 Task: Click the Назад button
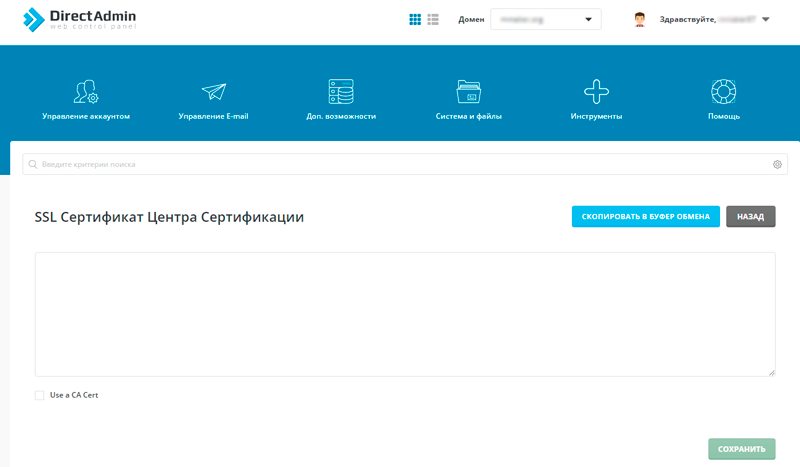750,216
